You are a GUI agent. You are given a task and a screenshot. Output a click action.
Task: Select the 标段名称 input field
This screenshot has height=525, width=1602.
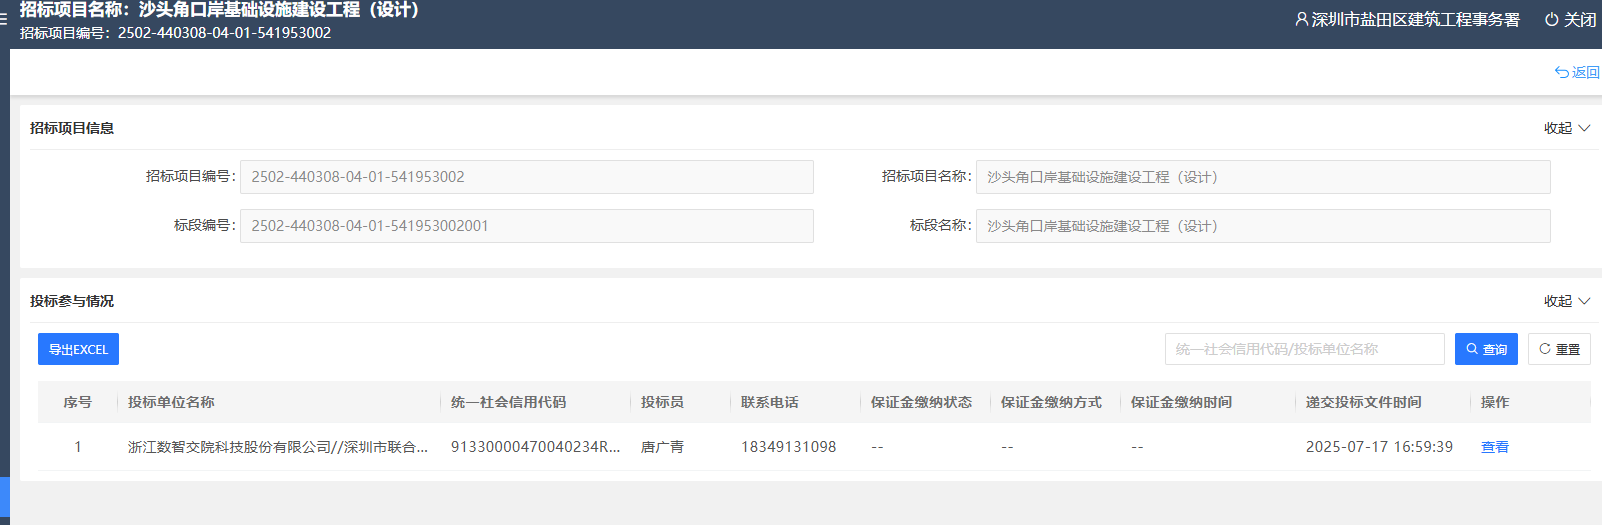point(1262,226)
